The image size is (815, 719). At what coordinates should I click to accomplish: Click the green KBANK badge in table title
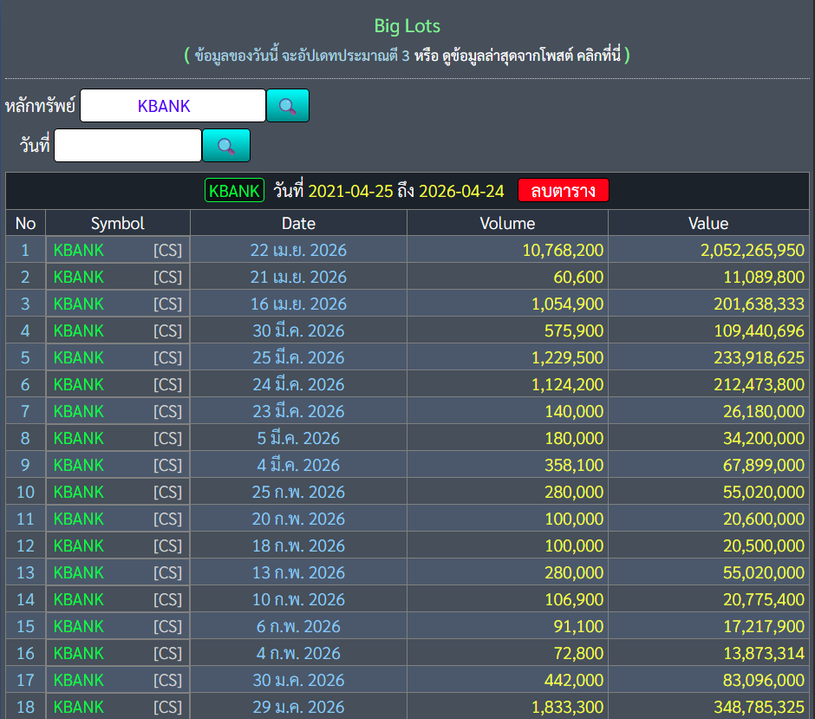pyautogui.click(x=234, y=191)
